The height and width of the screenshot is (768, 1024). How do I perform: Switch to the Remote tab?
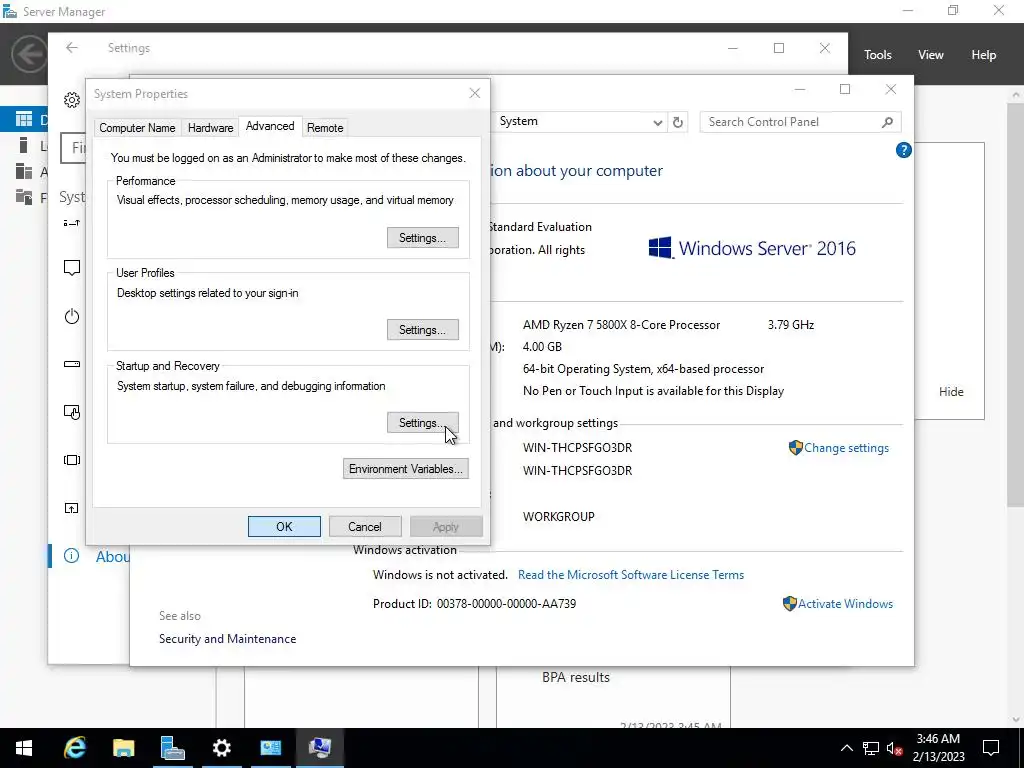[325, 128]
